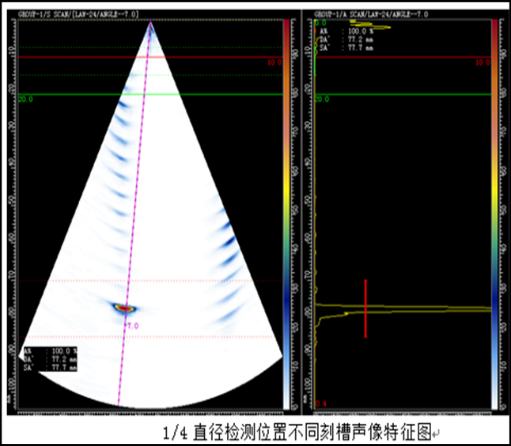Click the AN DA SA readout box in S-scan
The height and width of the screenshot is (446, 511).
tap(51, 359)
